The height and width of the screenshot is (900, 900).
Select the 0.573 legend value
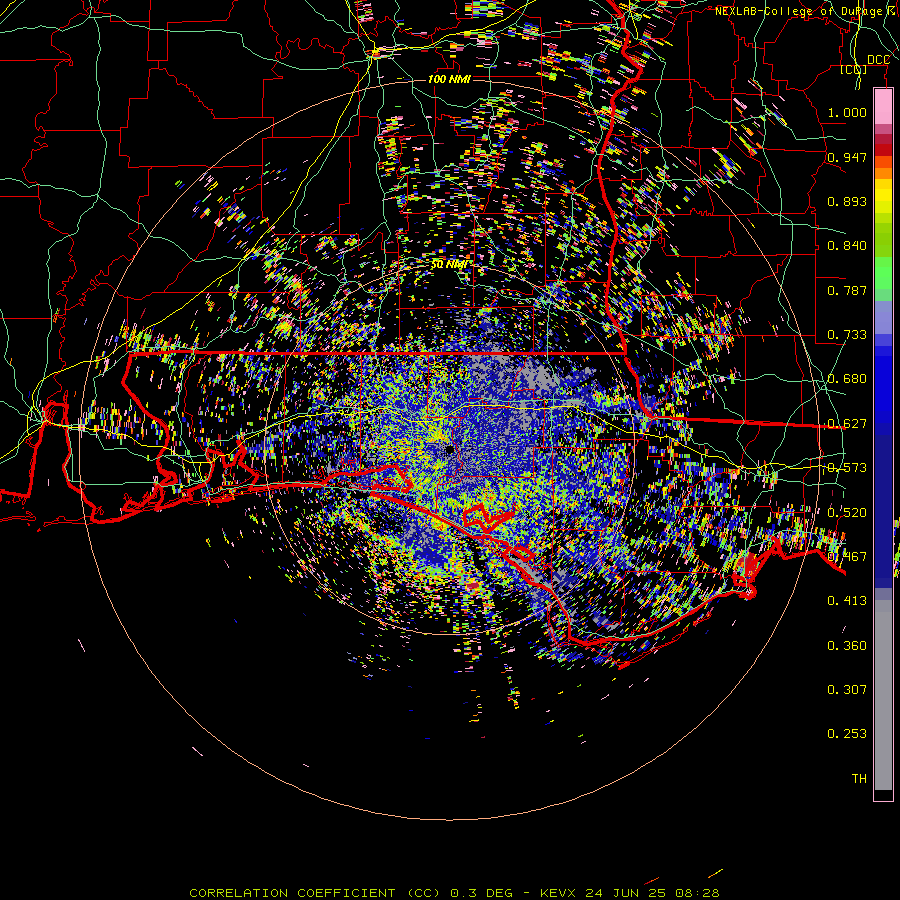pos(847,468)
